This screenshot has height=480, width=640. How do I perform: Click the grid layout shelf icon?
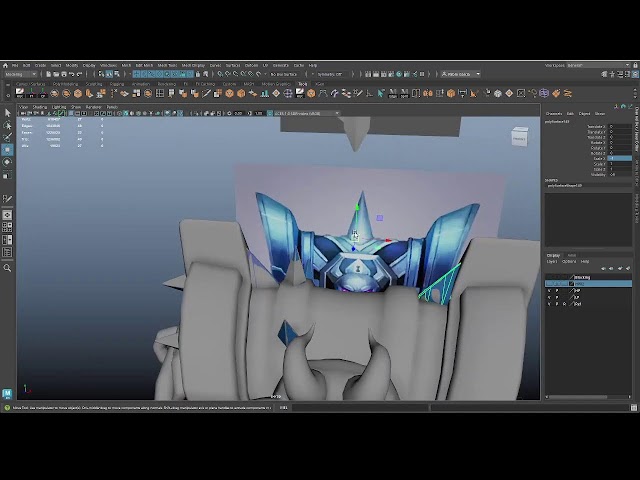pos(160,93)
